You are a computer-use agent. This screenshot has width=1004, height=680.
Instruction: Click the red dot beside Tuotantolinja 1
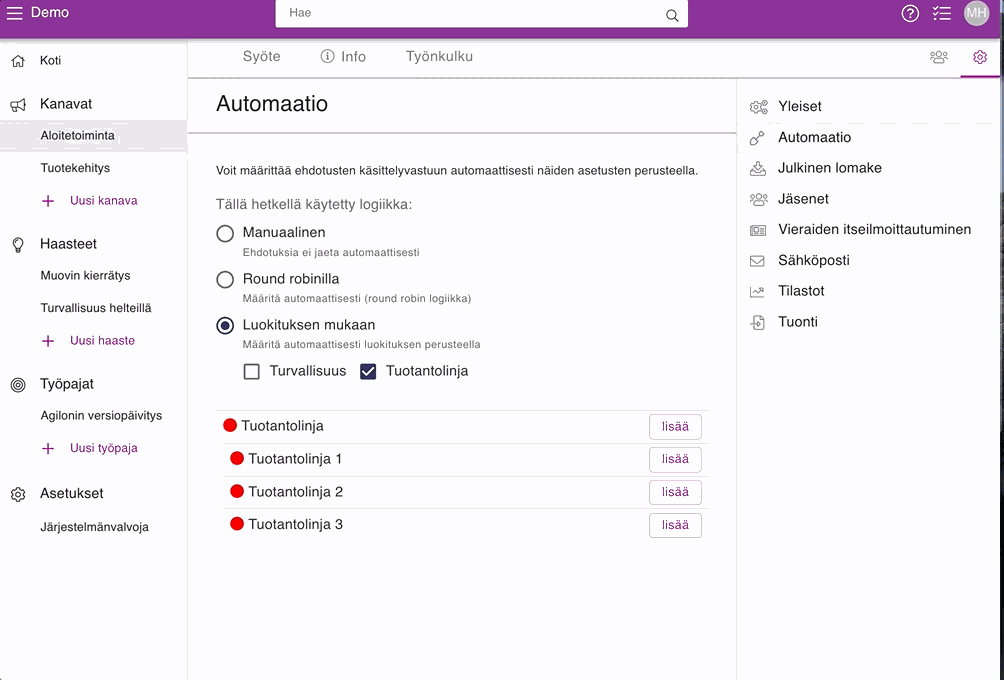tap(237, 458)
